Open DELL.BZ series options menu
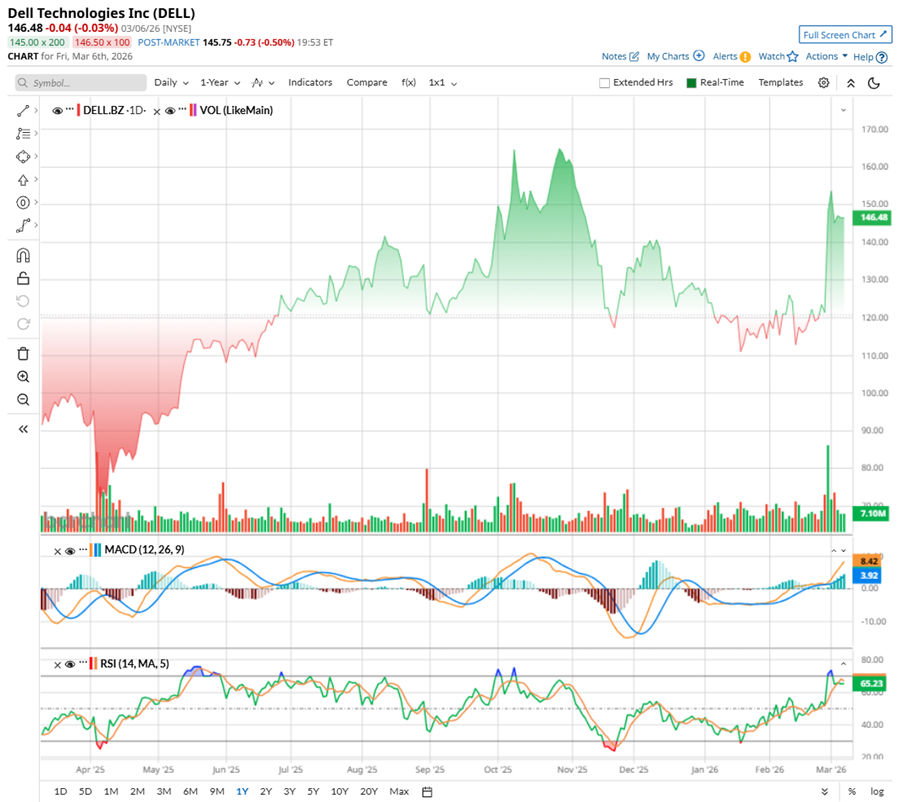The image size is (903, 802). pos(70,109)
